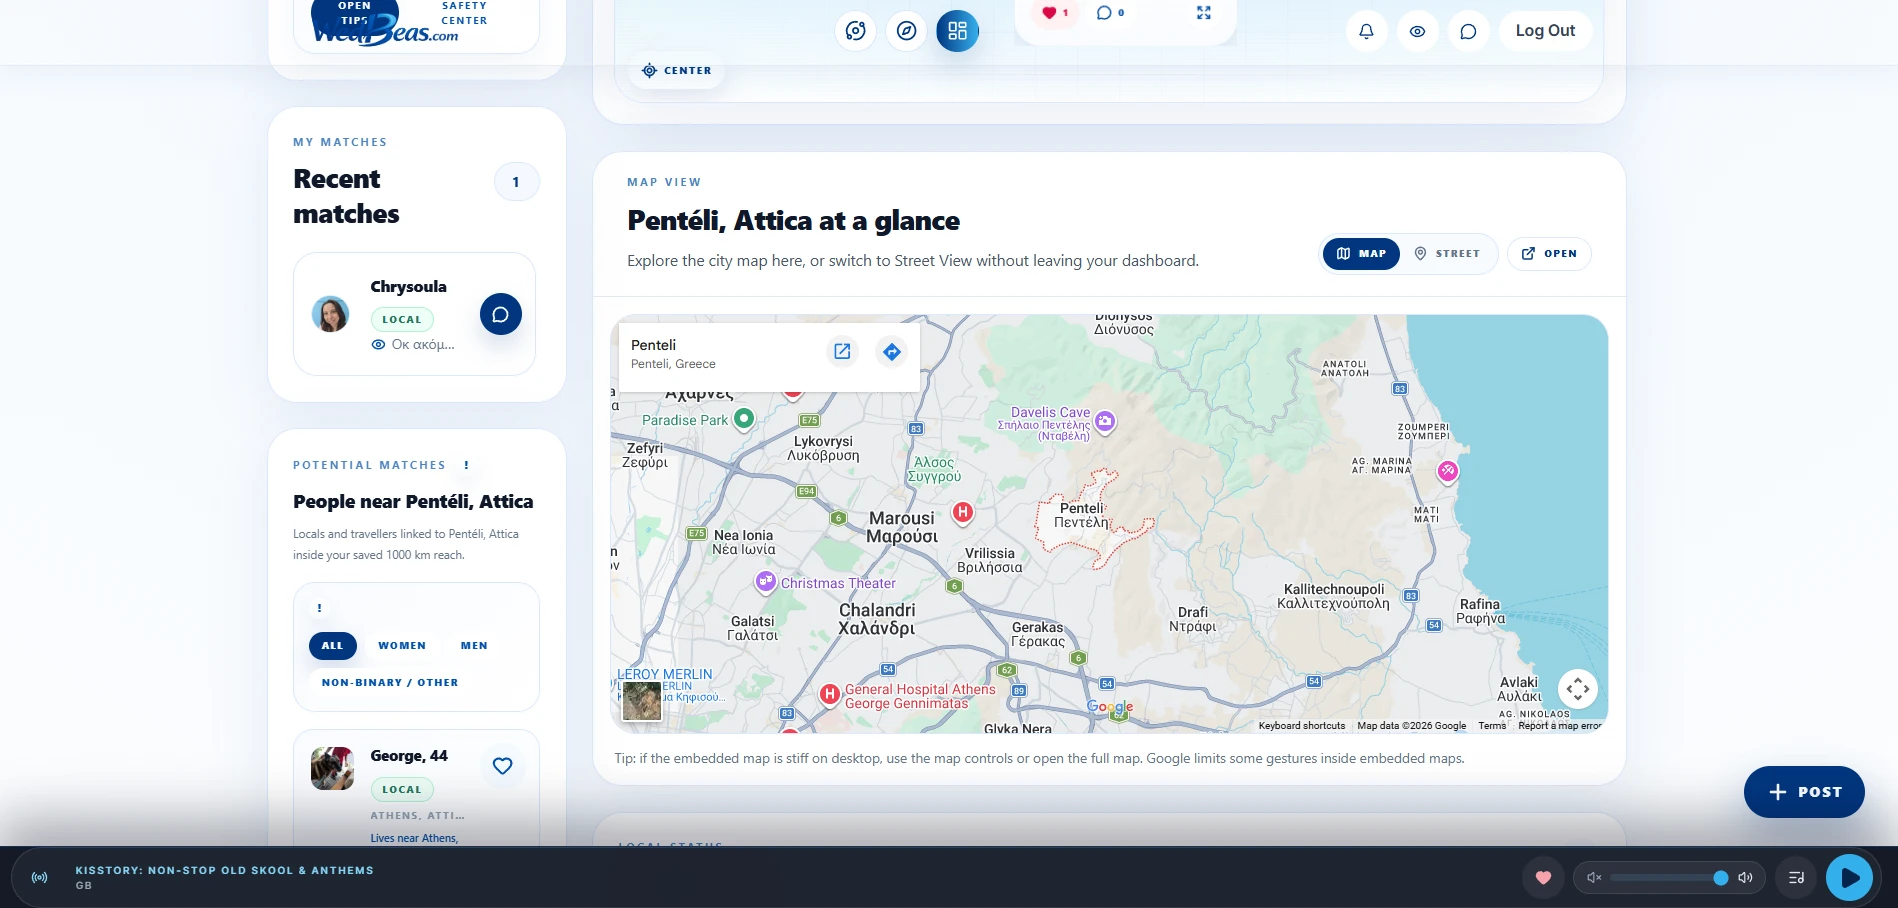Click Christmas Theater map marker
The image size is (1898, 908).
tap(765, 581)
